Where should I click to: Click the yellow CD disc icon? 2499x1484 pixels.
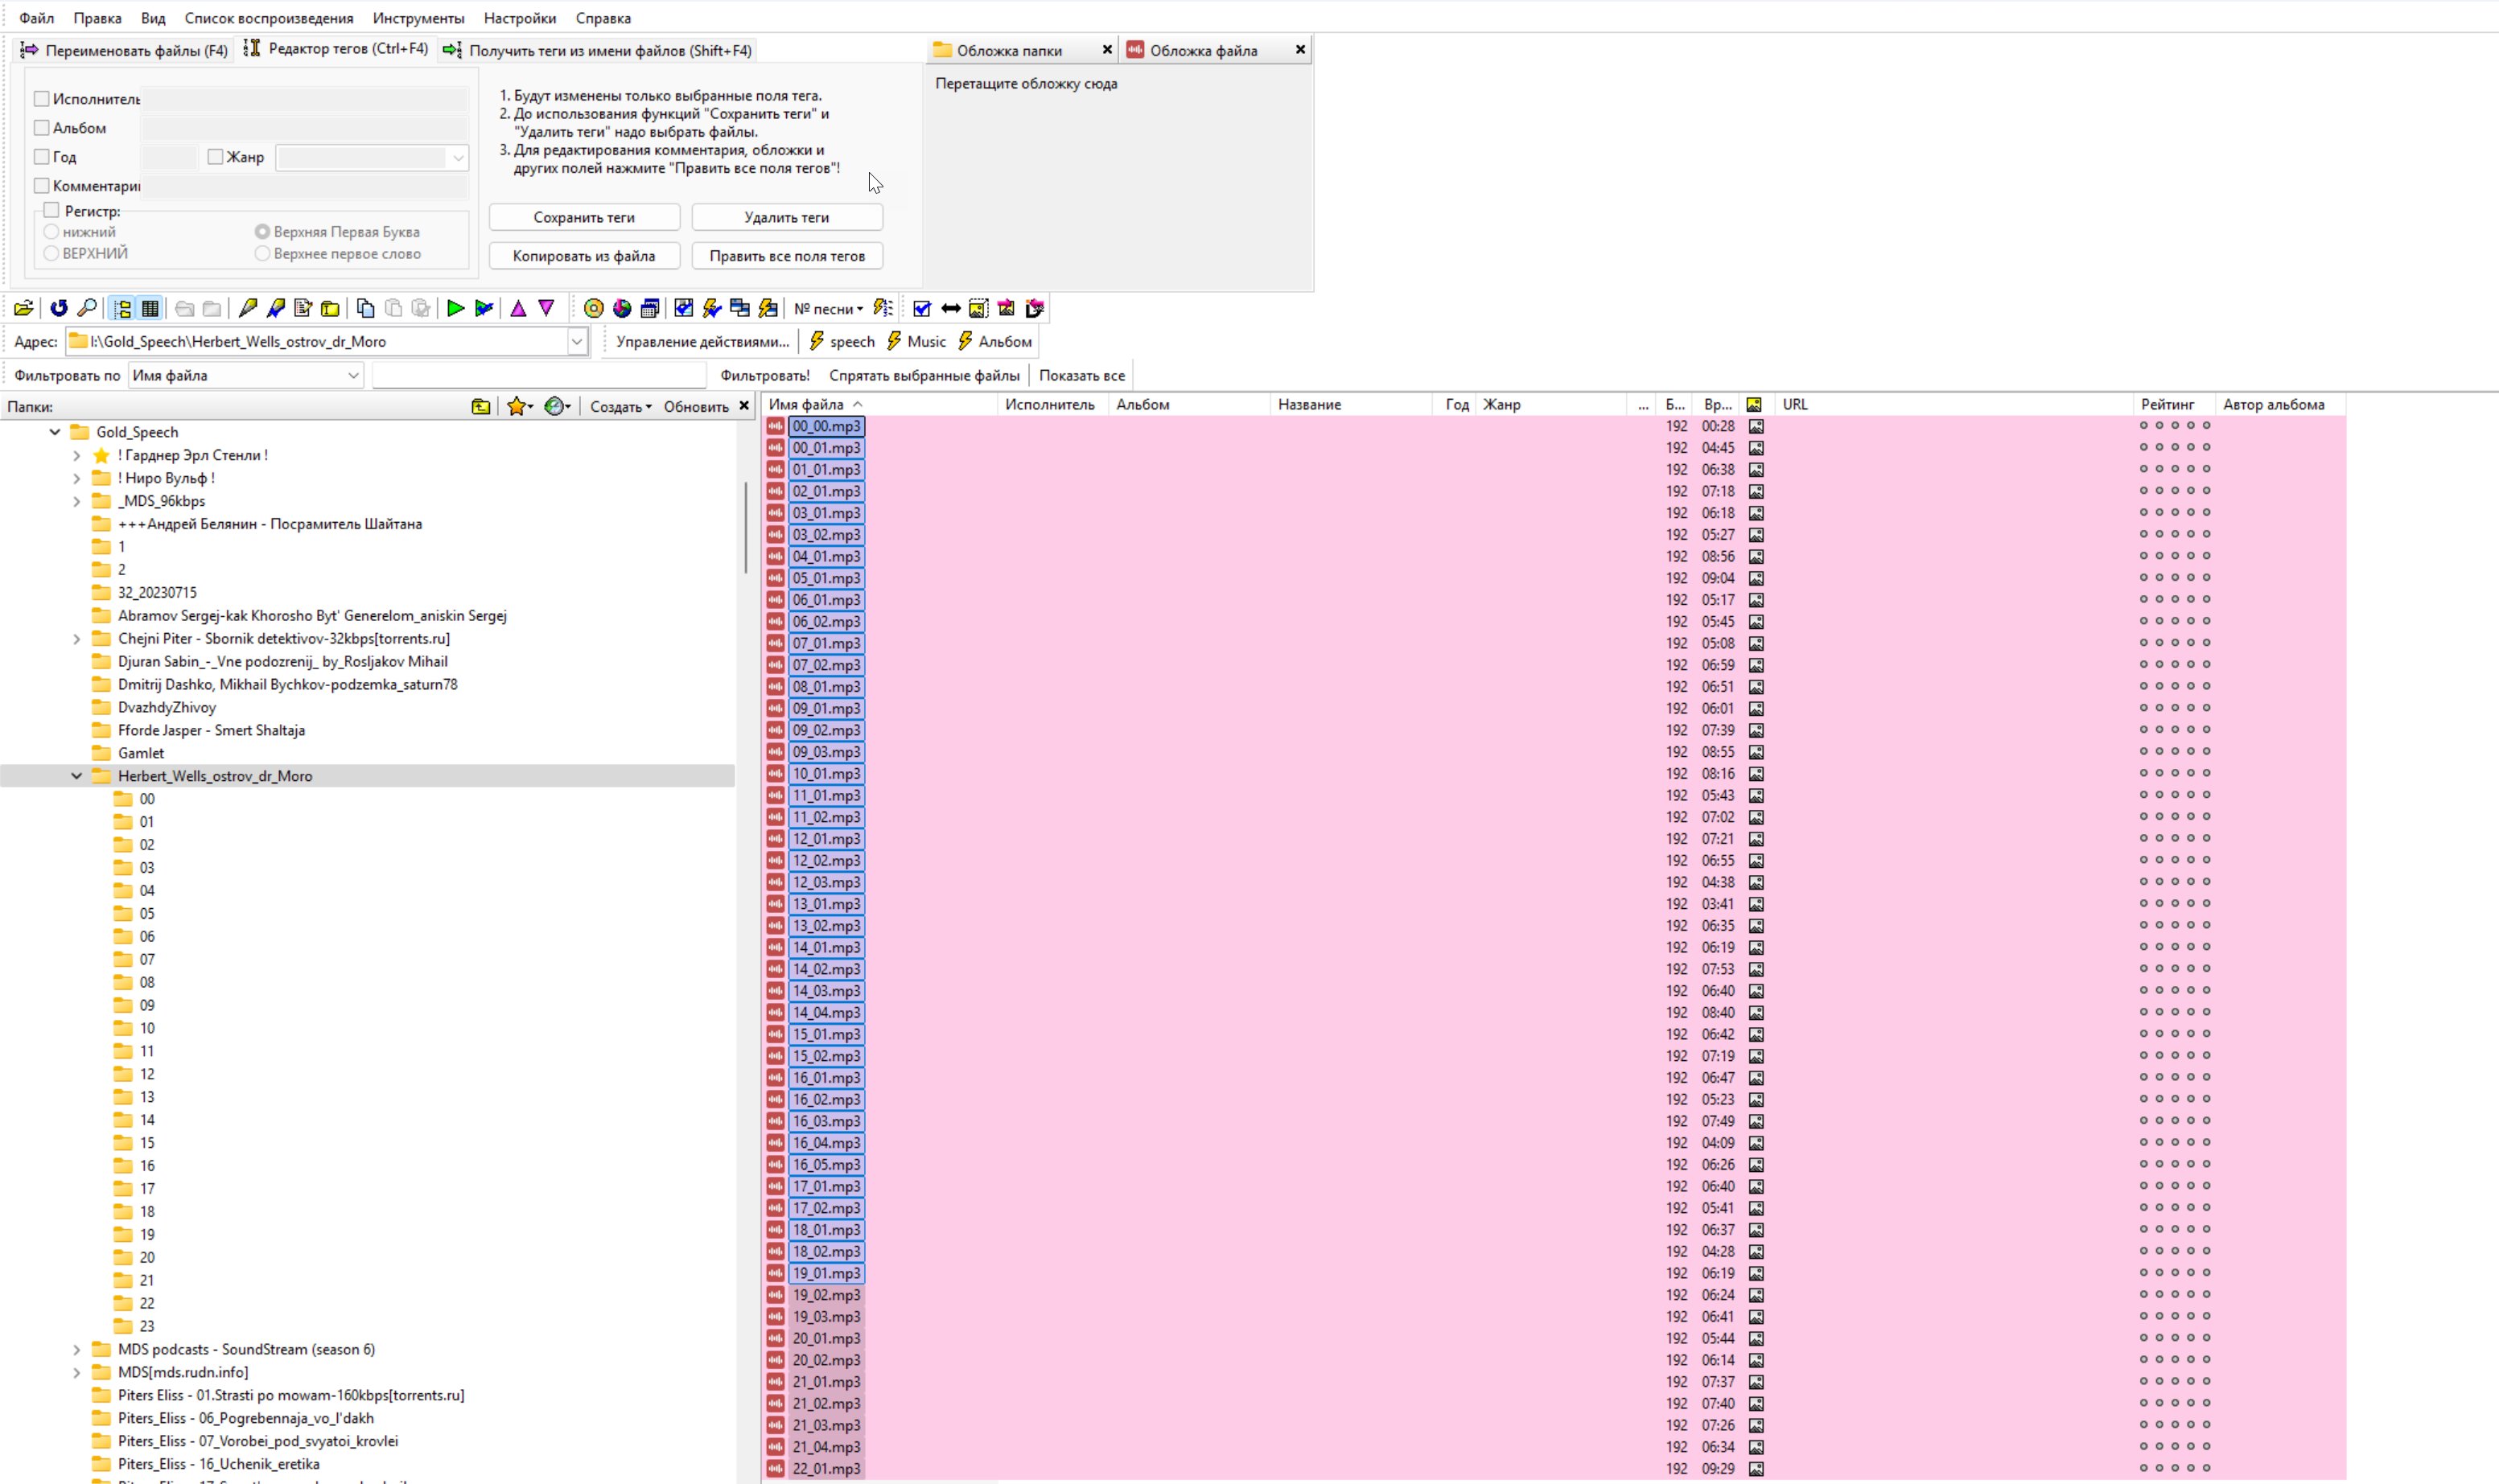point(593,308)
